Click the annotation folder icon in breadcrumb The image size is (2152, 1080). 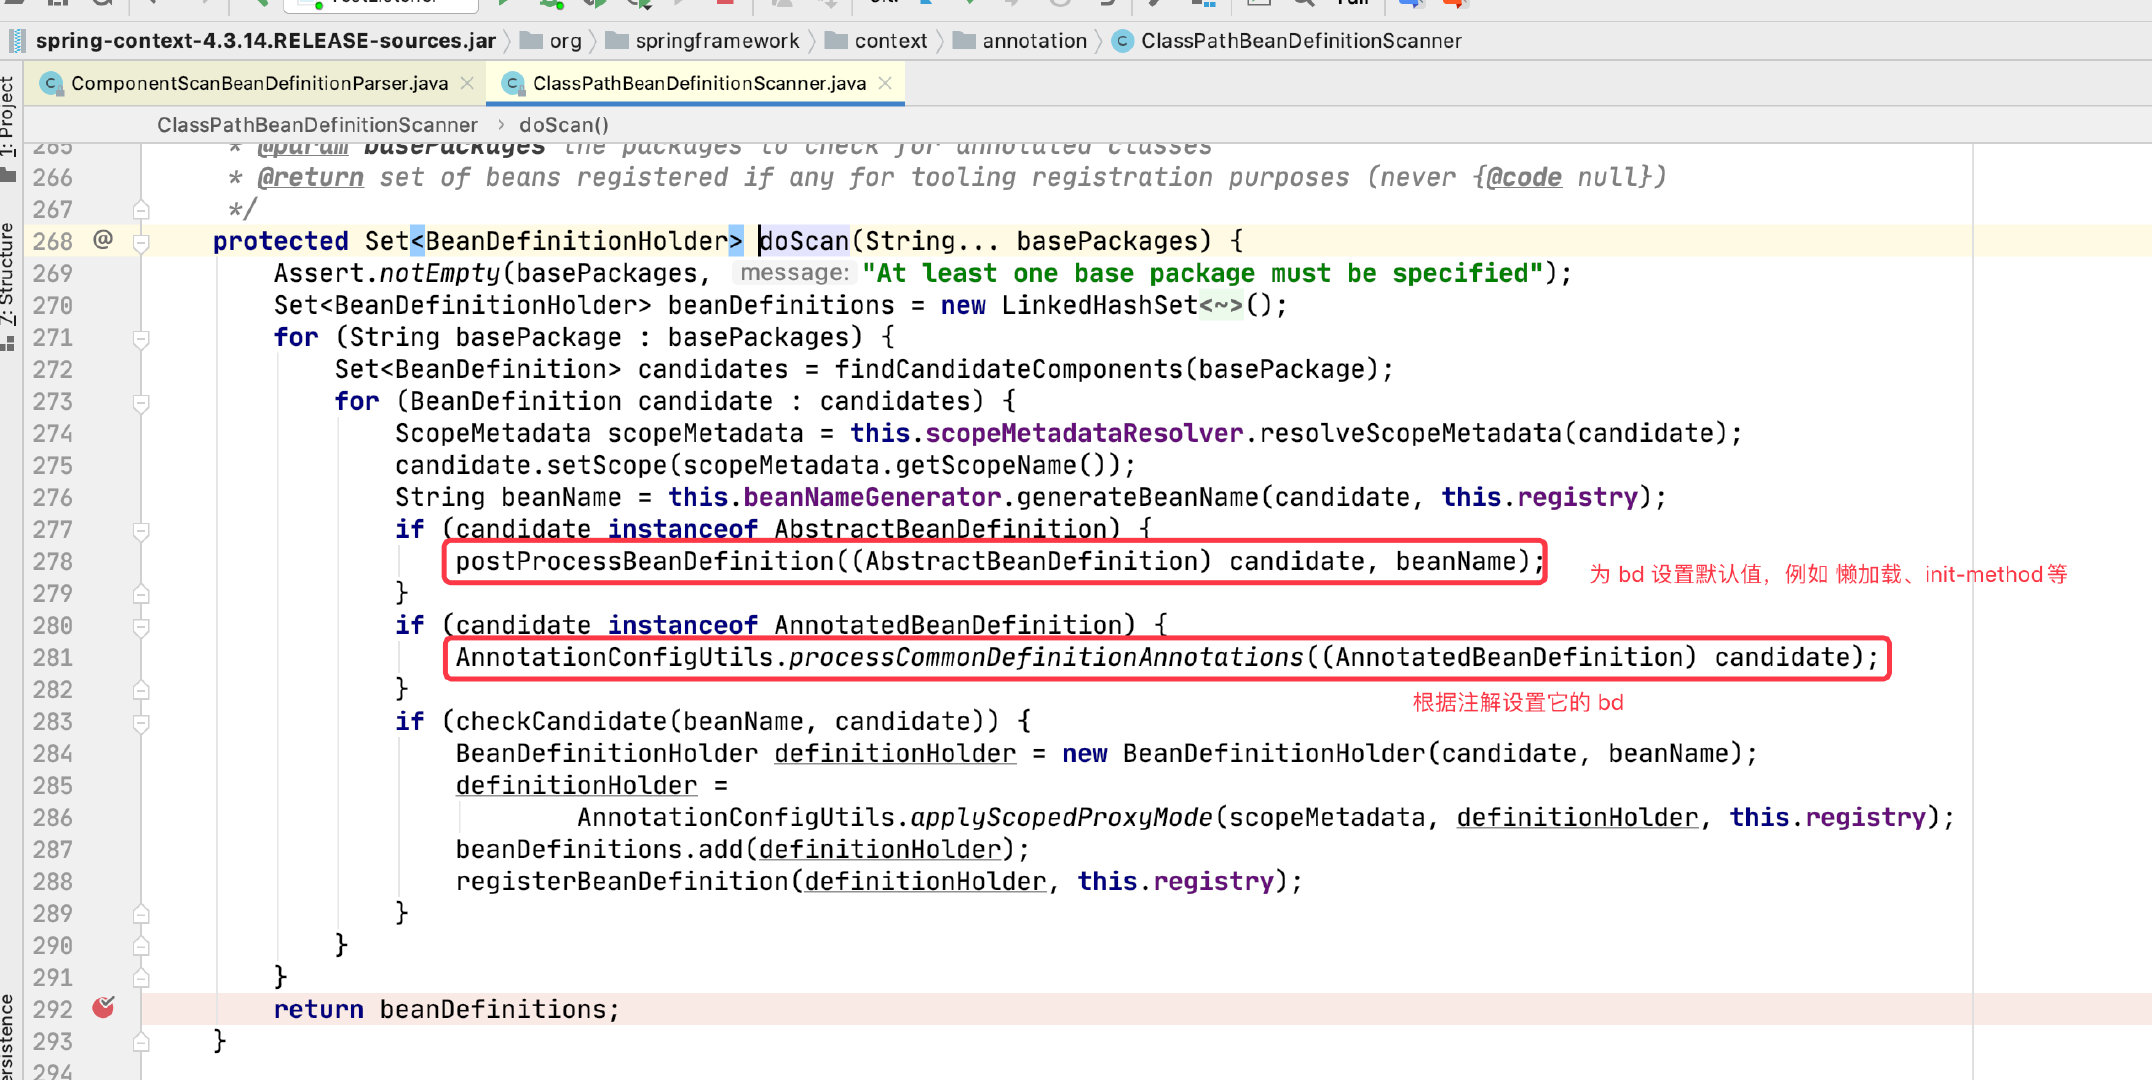964,41
